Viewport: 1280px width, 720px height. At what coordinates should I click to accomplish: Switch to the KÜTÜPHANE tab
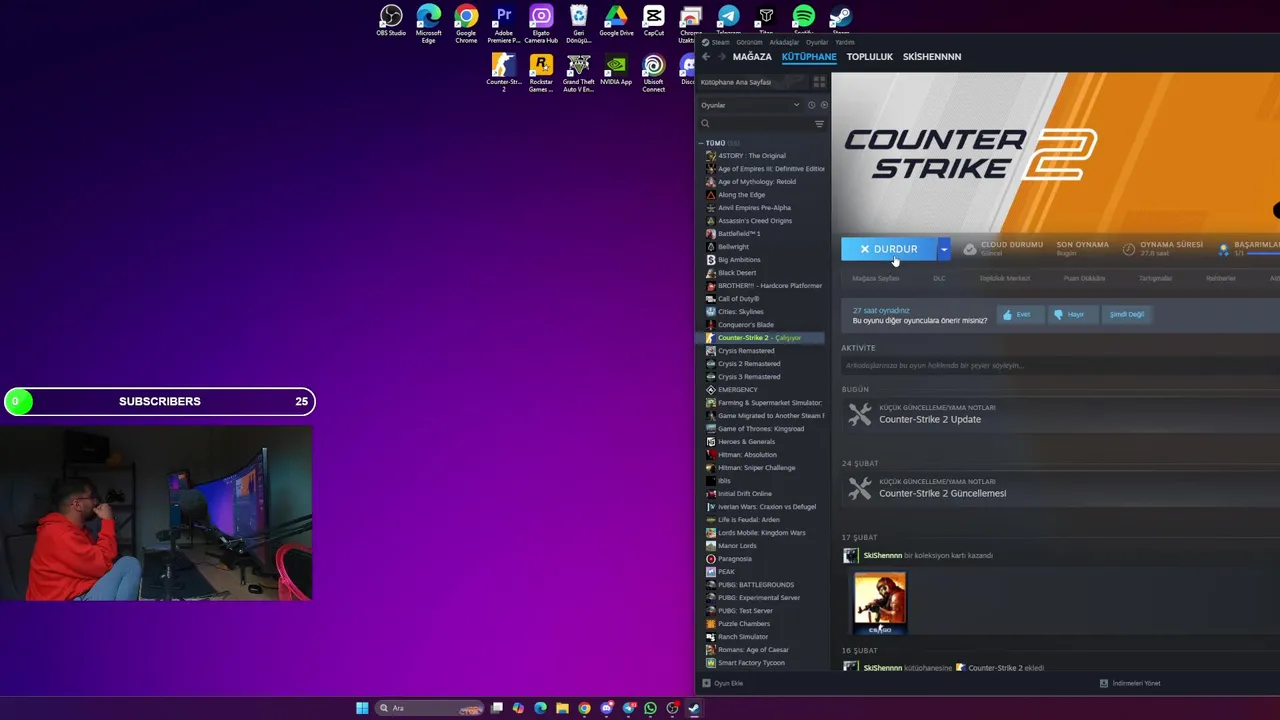click(x=809, y=57)
